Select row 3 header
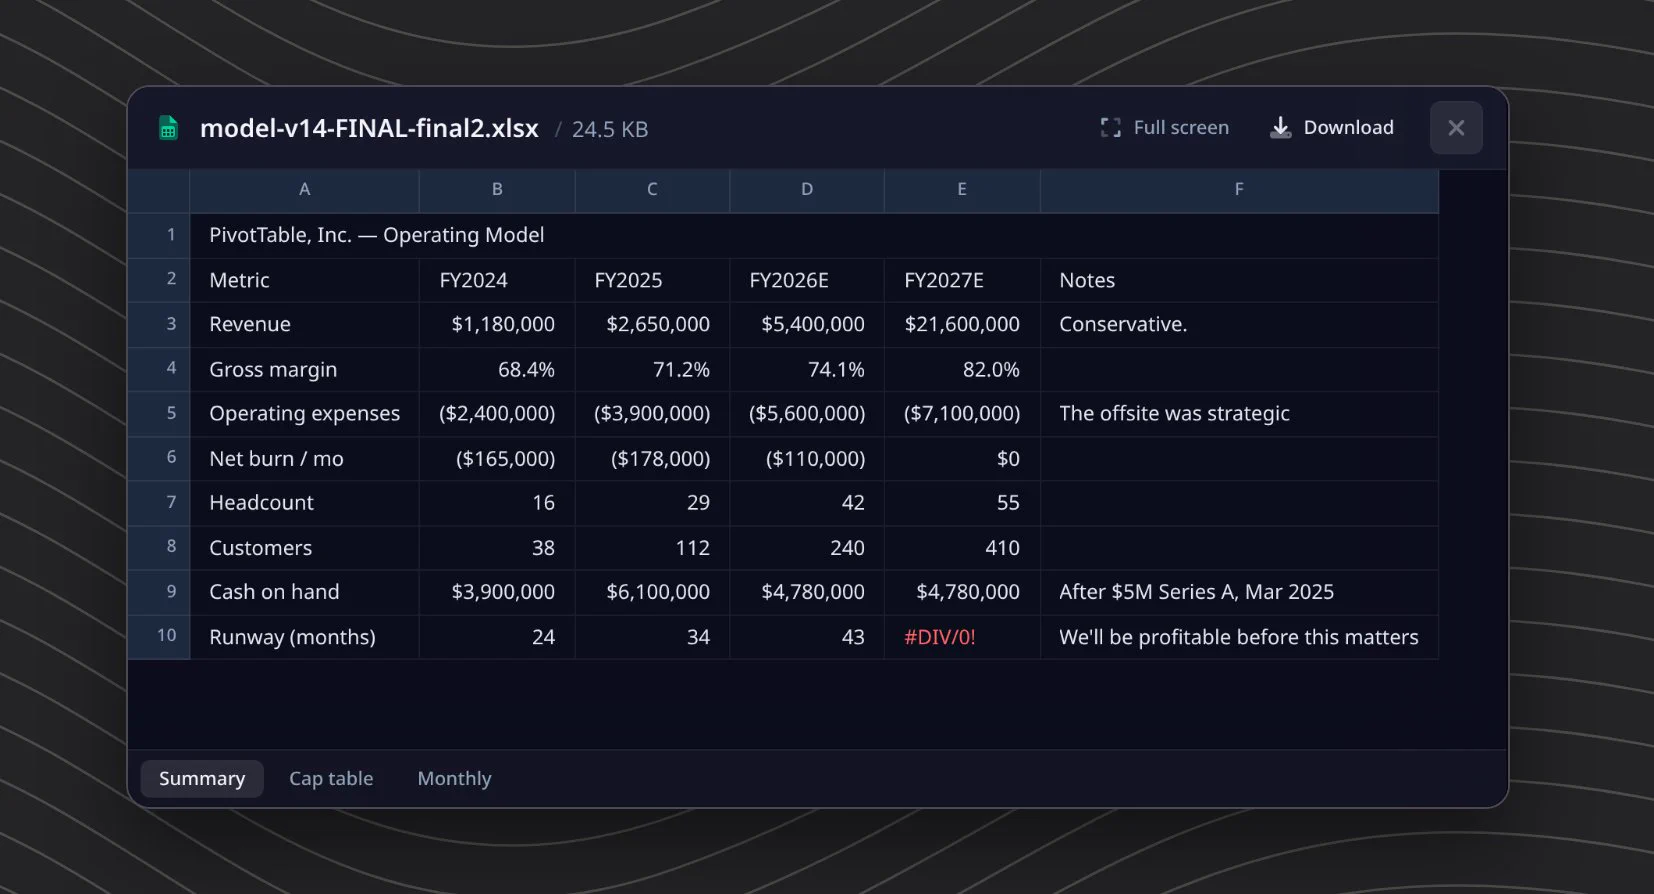 [x=159, y=324]
